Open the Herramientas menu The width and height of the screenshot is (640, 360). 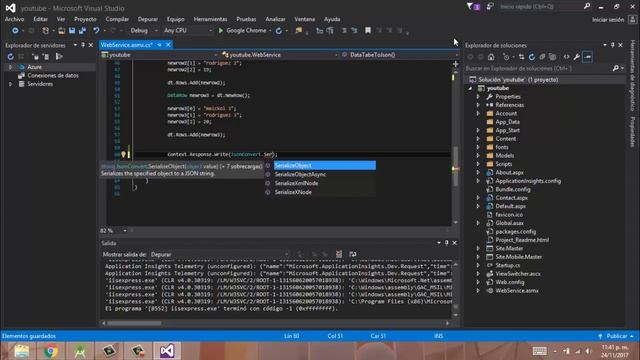[x=210, y=19]
